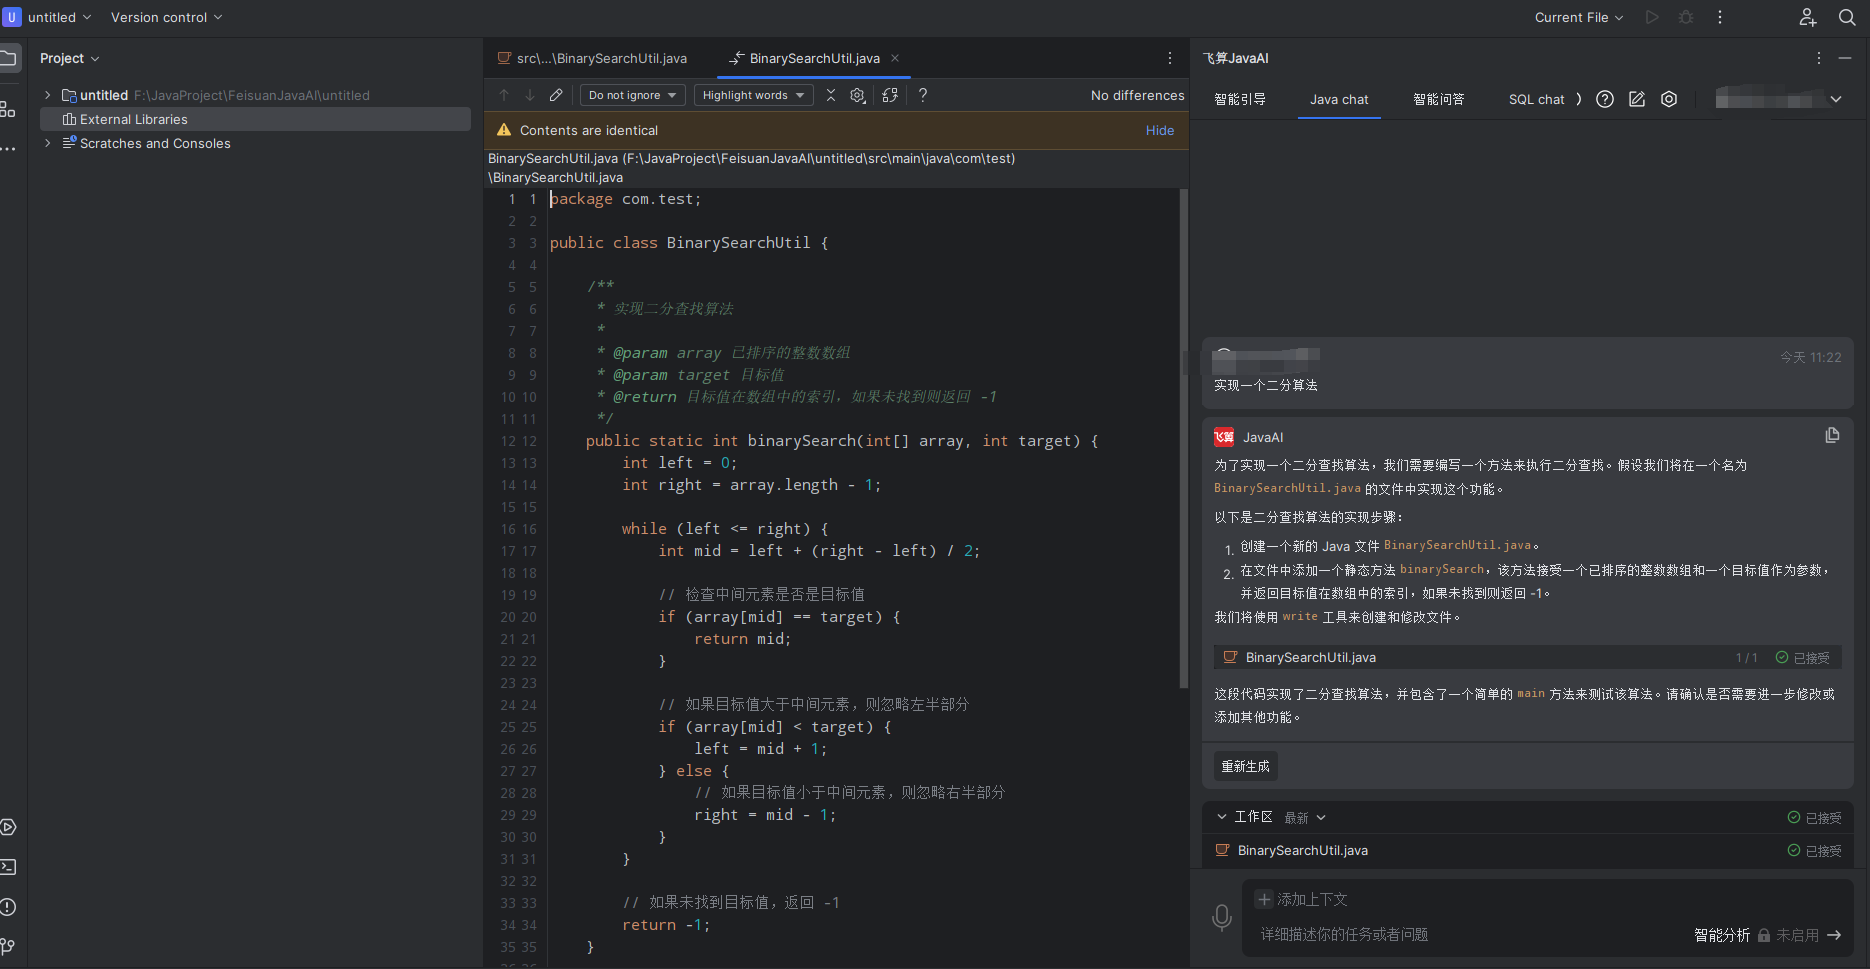Click the Debug bug icon
Screen dimensions: 1870x969
coord(1686,17)
